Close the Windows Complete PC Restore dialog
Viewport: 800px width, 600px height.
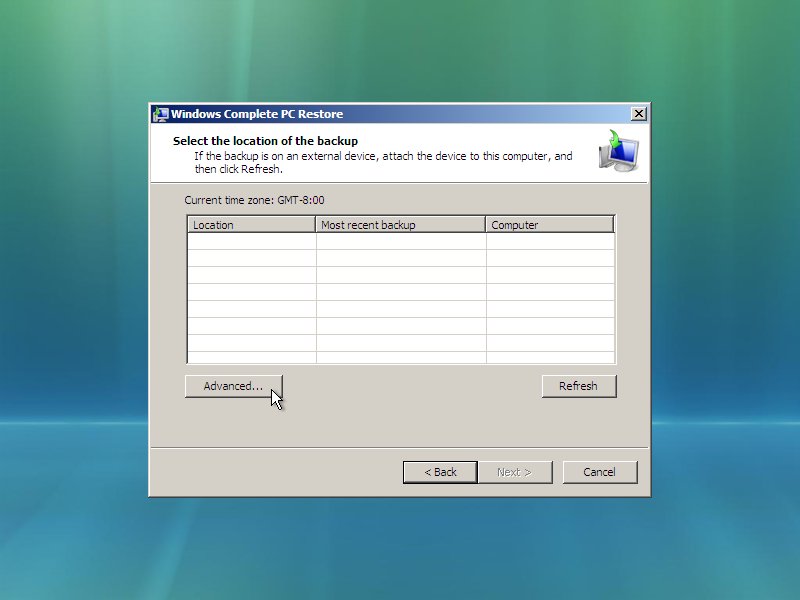pyautogui.click(x=639, y=114)
